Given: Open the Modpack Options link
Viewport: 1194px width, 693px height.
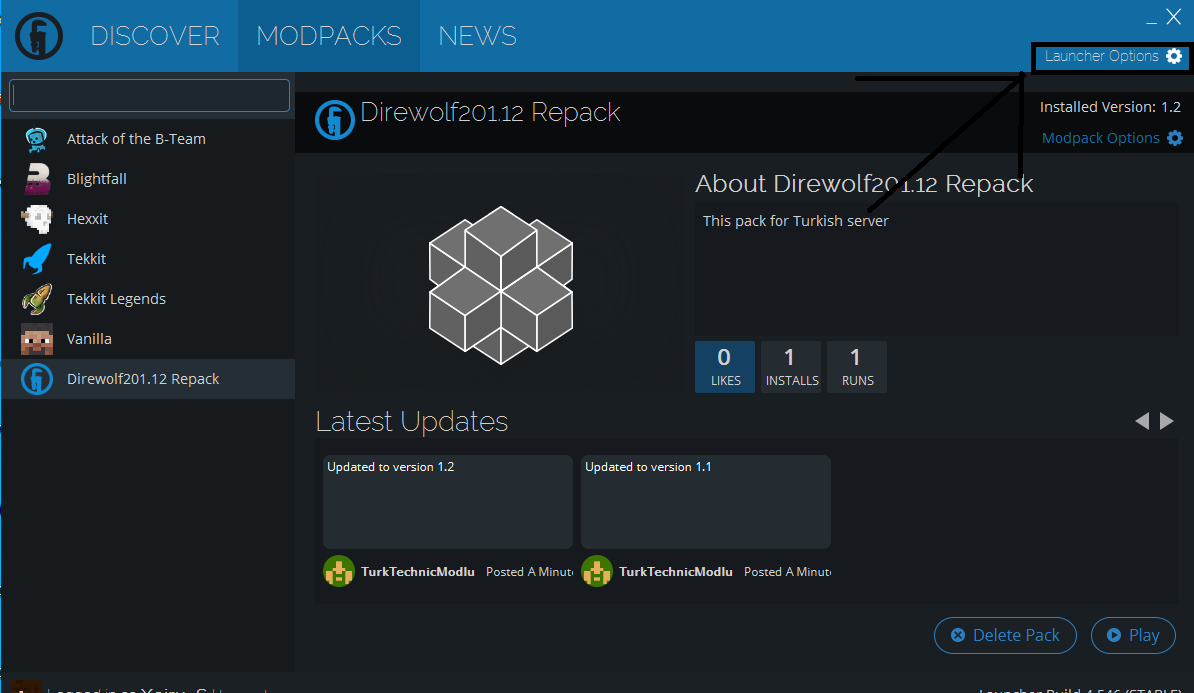Looking at the screenshot, I should pyautogui.click(x=1100, y=138).
